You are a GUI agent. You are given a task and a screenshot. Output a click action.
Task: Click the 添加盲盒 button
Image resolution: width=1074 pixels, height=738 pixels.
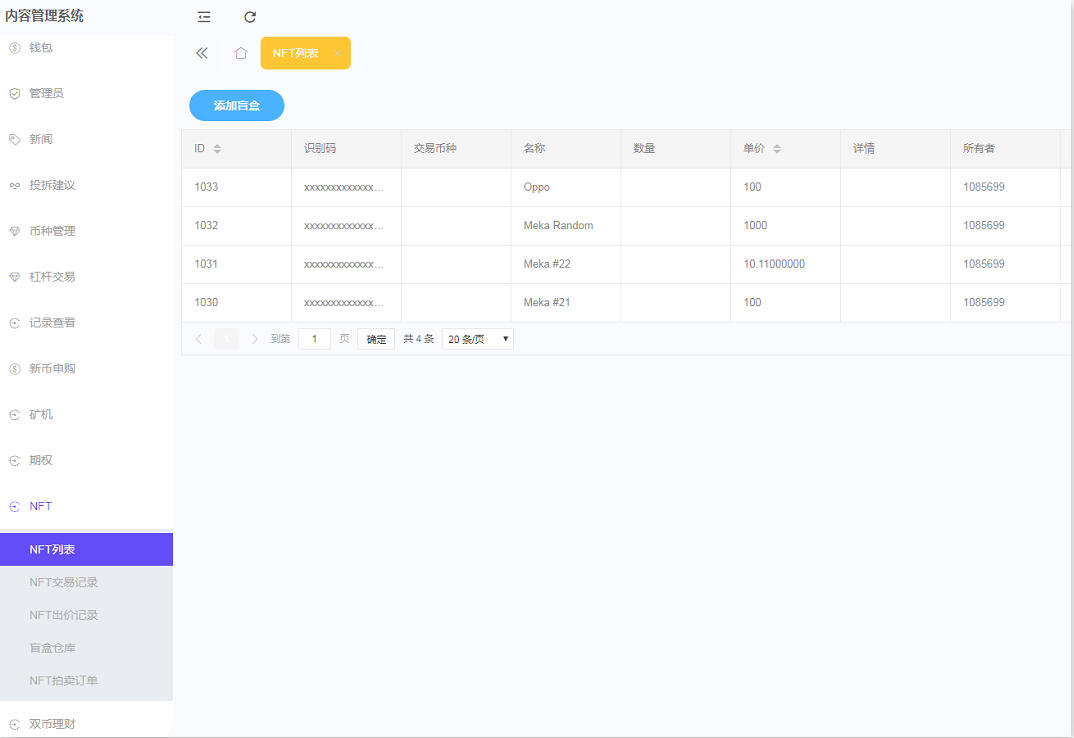[x=236, y=105]
